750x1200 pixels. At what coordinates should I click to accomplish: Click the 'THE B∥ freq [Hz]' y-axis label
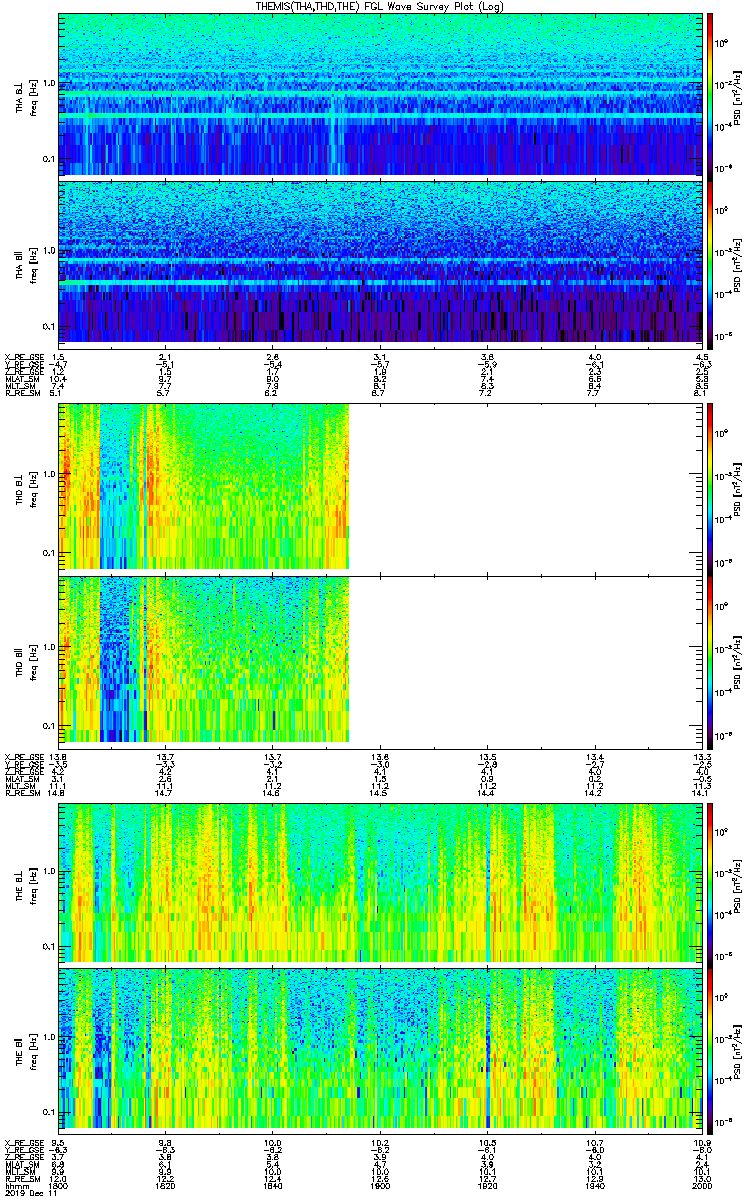pos(26,1050)
